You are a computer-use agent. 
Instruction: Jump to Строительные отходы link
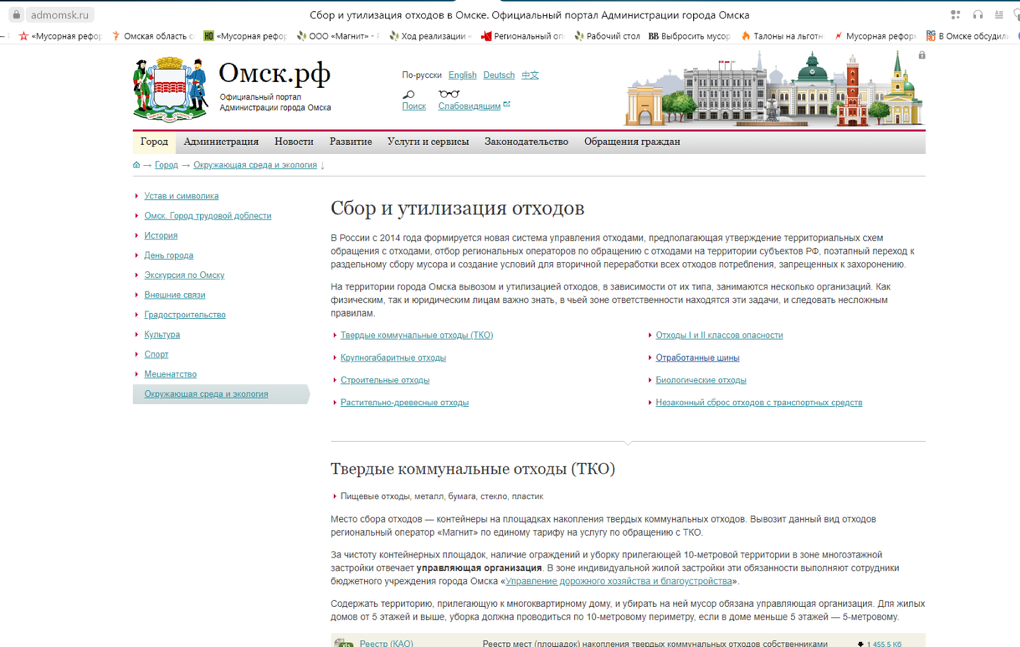pyautogui.click(x=384, y=380)
